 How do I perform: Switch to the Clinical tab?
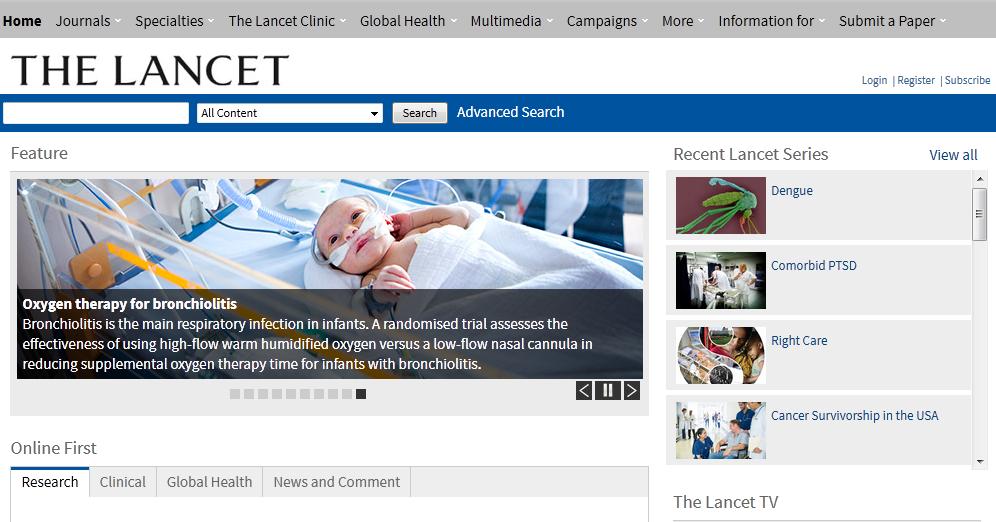coord(123,482)
